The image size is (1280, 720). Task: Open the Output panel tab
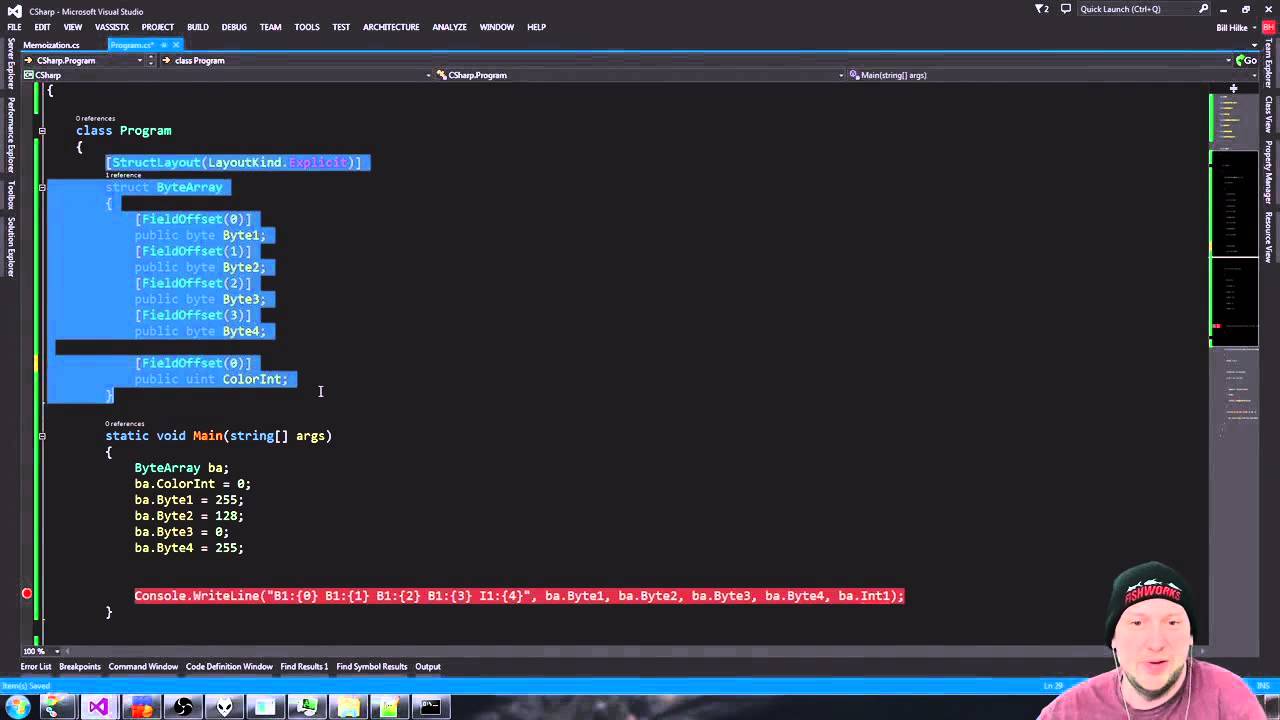point(428,667)
